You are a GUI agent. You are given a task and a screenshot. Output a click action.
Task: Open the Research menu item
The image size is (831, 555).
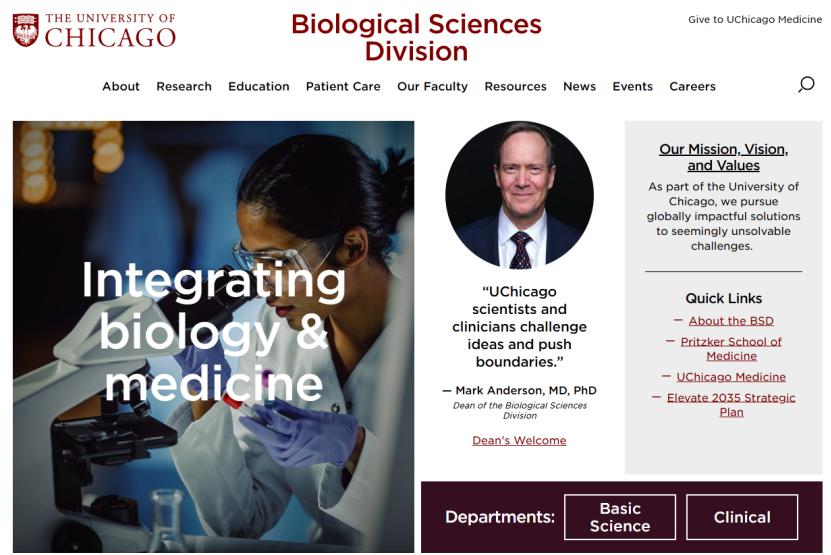click(x=184, y=86)
